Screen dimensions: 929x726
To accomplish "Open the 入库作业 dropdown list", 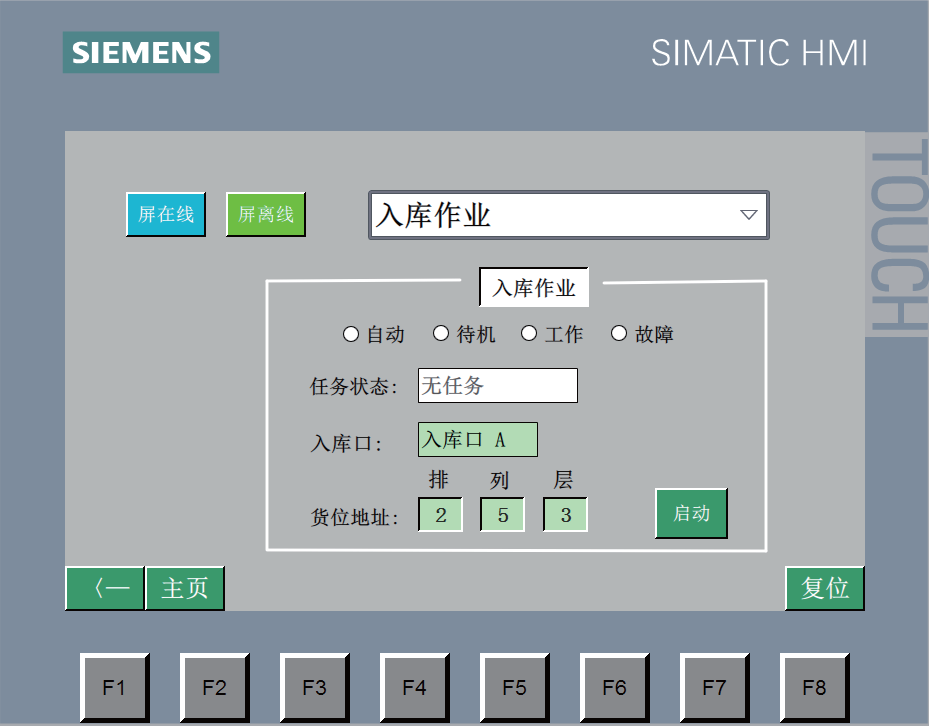I will (x=568, y=214).
